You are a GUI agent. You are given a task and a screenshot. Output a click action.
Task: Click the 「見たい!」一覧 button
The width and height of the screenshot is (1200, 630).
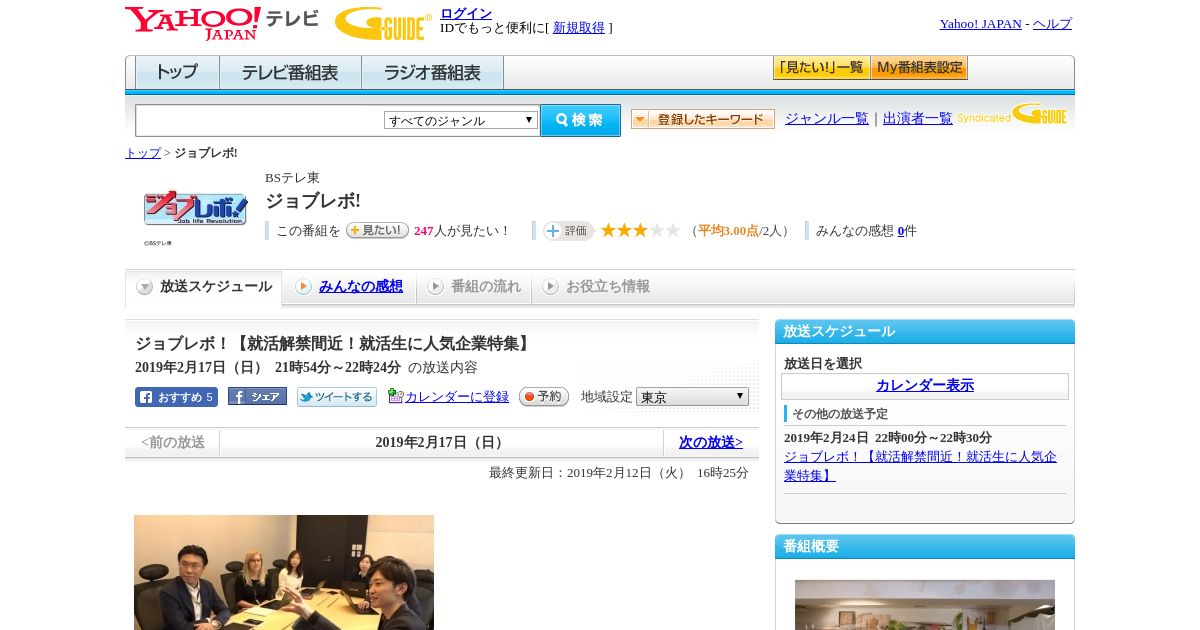pos(821,68)
